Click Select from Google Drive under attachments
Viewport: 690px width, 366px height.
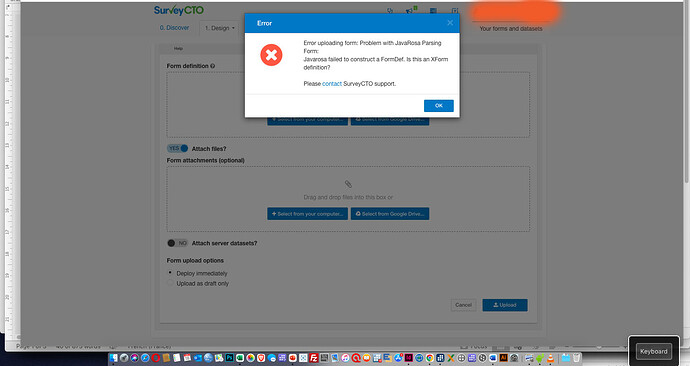[x=390, y=214]
